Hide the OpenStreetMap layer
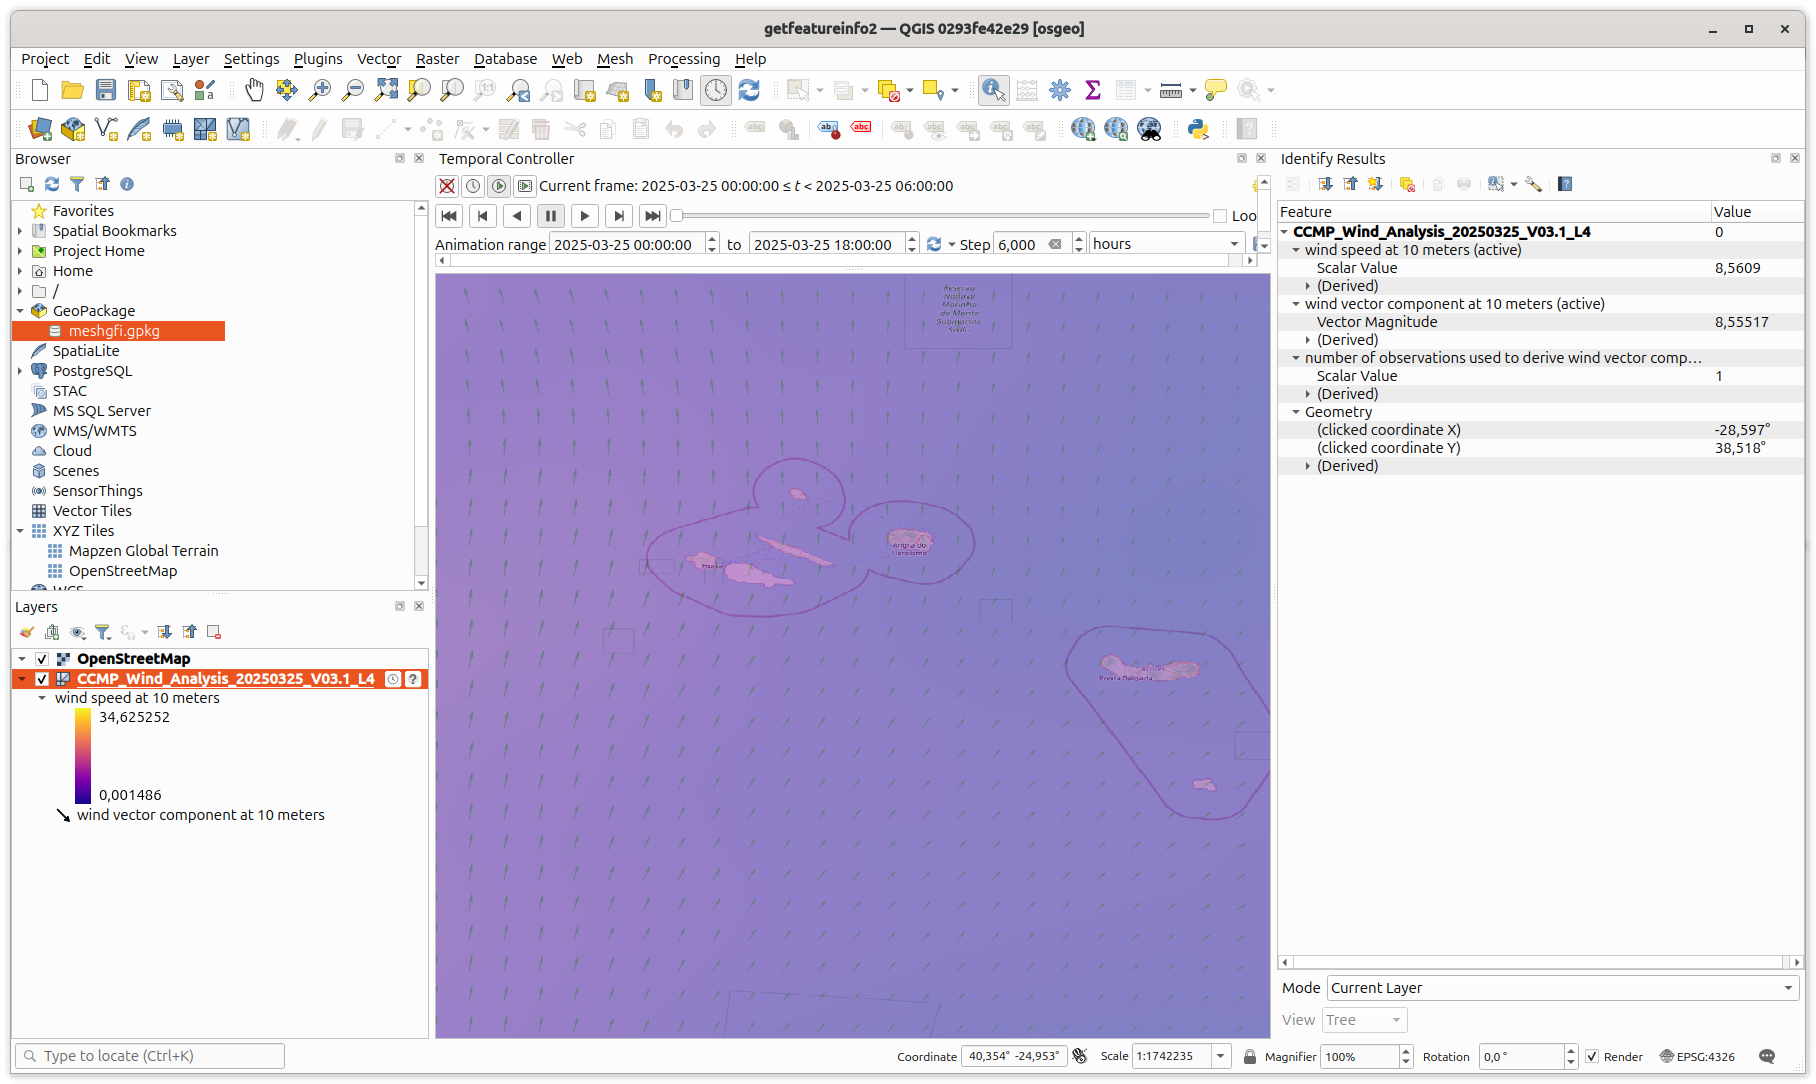The width and height of the screenshot is (1816, 1084). pos(42,658)
